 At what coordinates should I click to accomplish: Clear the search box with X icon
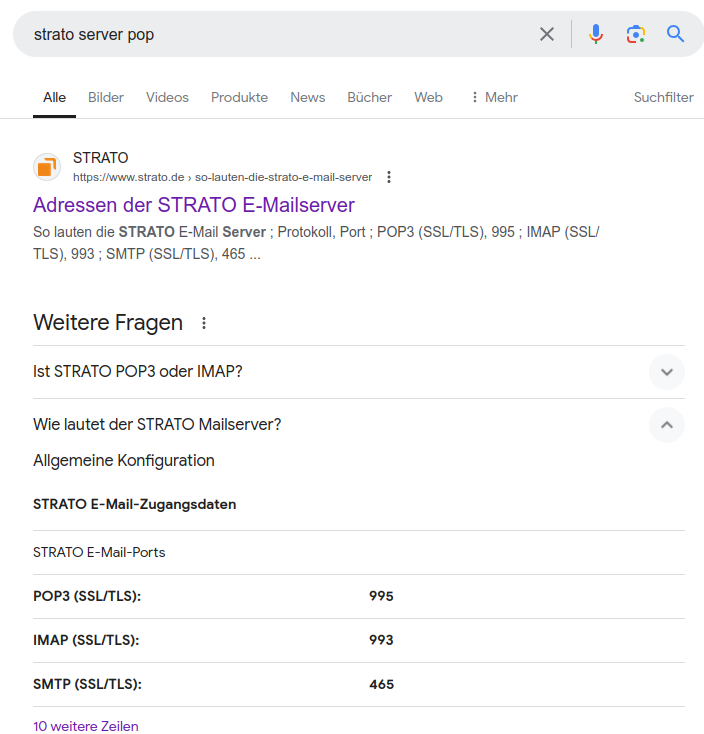(547, 34)
